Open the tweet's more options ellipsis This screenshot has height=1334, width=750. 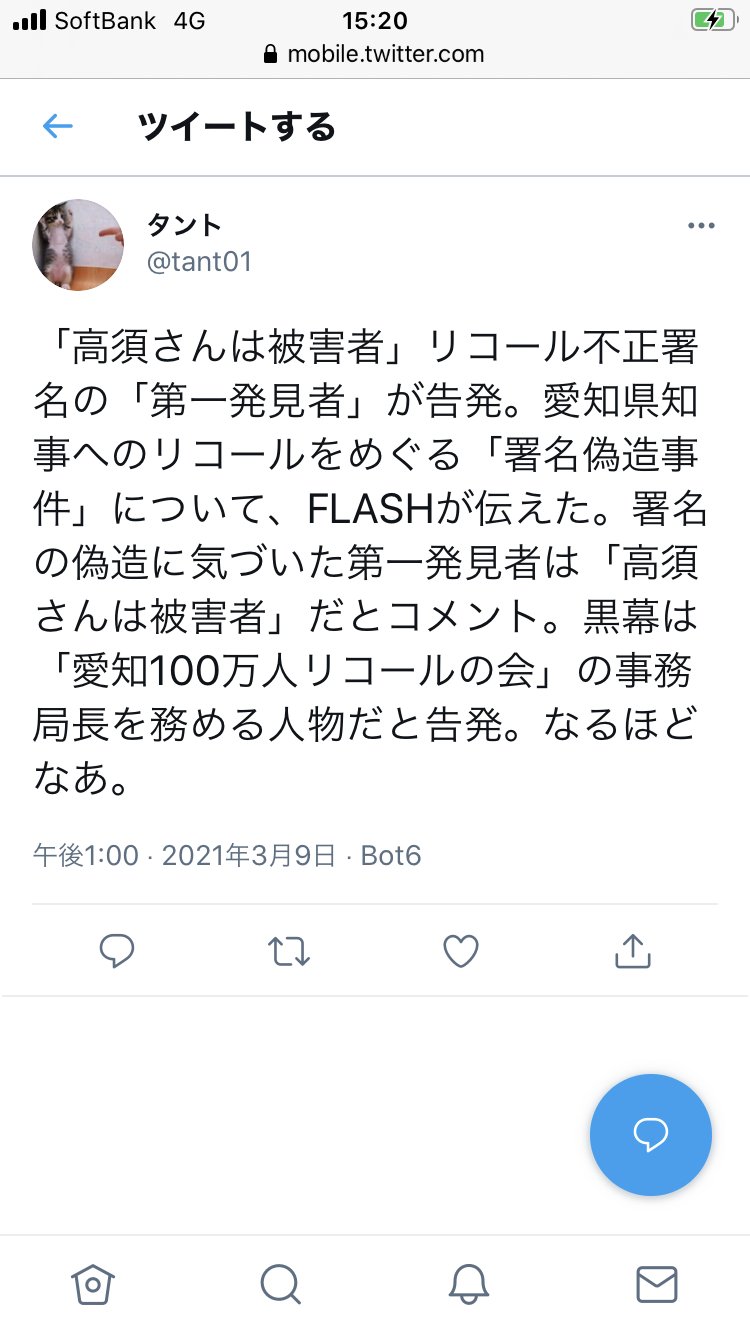[701, 226]
